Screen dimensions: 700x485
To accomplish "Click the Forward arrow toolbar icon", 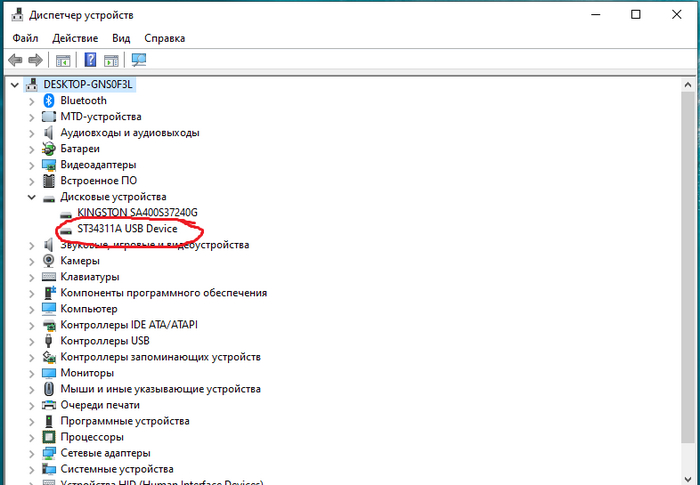I will tap(35, 60).
